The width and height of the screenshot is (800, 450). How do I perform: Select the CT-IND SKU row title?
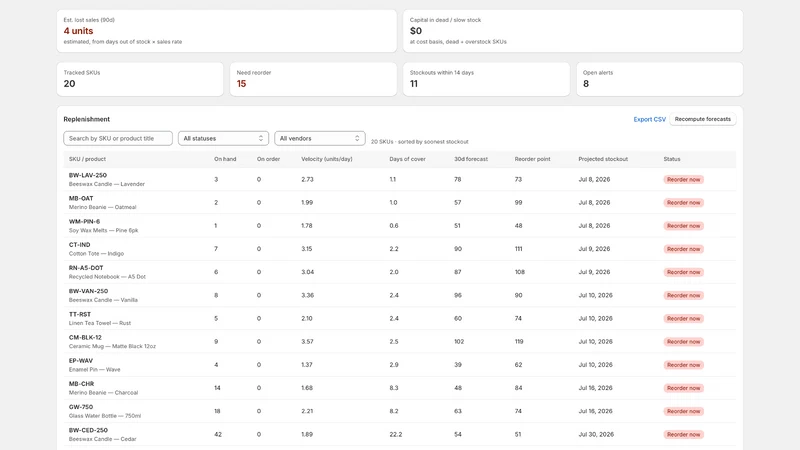(80, 245)
